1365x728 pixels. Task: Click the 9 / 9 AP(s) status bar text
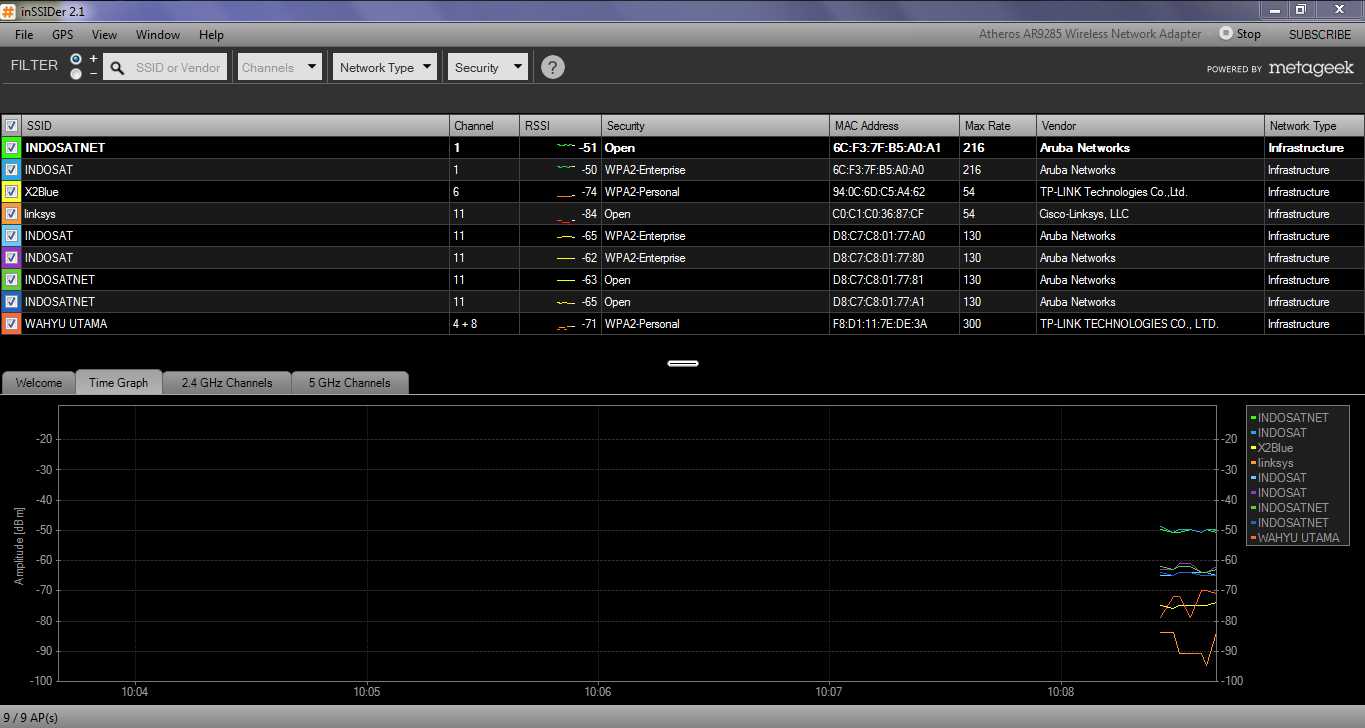pyautogui.click(x=31, y=718)
